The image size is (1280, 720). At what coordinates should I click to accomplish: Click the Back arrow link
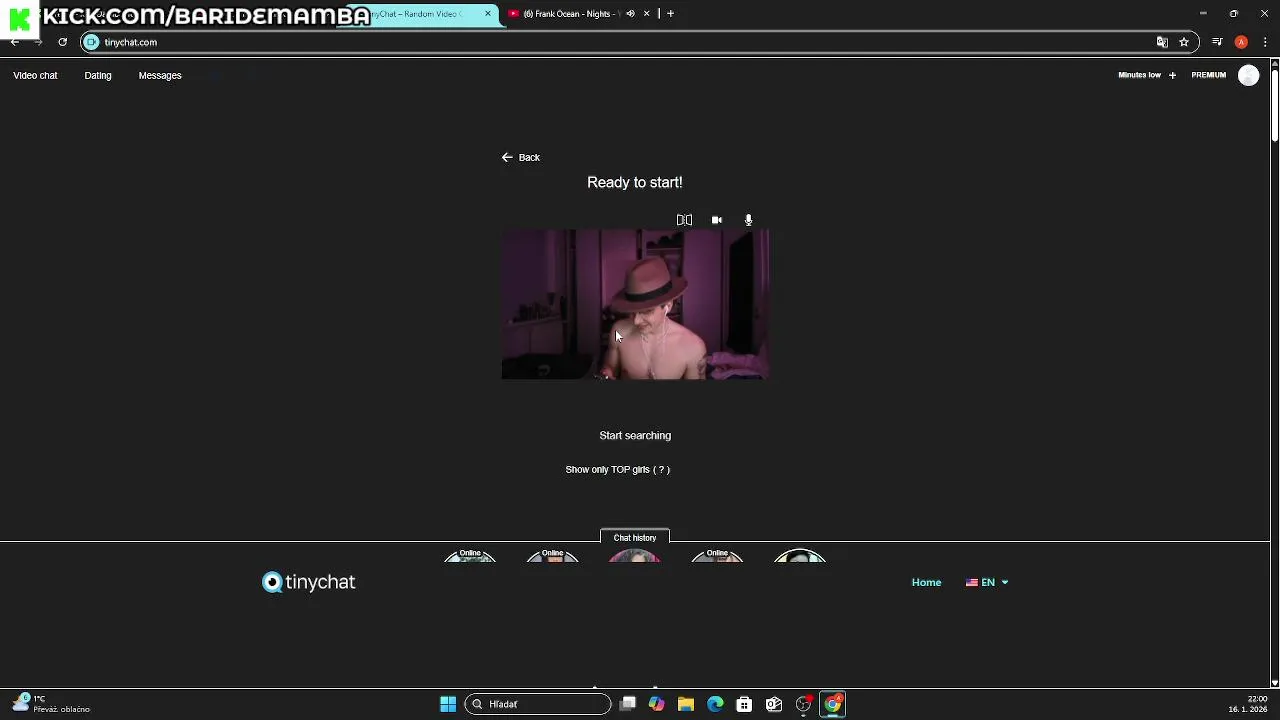(520, 157)
